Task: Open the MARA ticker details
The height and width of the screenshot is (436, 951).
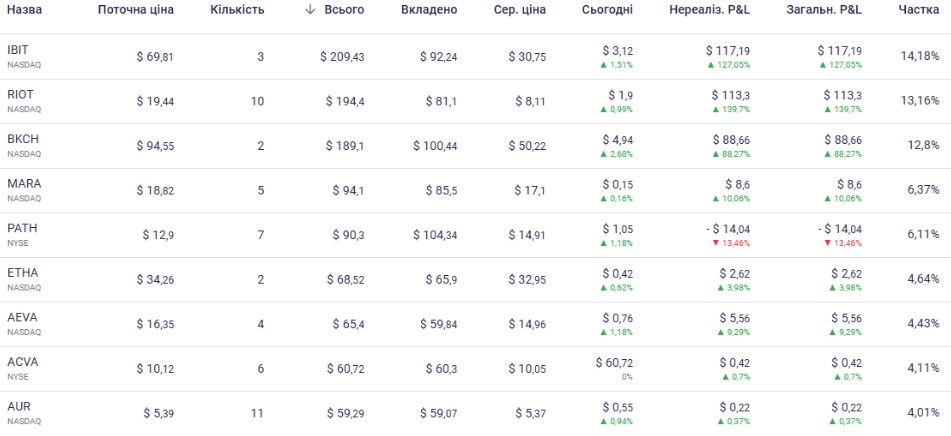Action: coord(23,184)
